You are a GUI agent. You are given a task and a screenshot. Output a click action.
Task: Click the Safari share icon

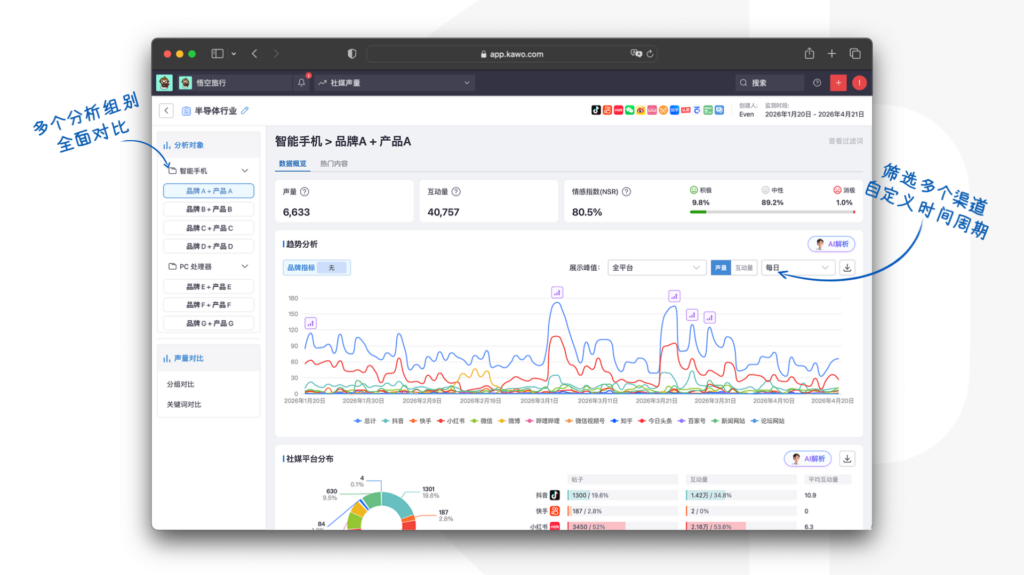click(809, 54)
